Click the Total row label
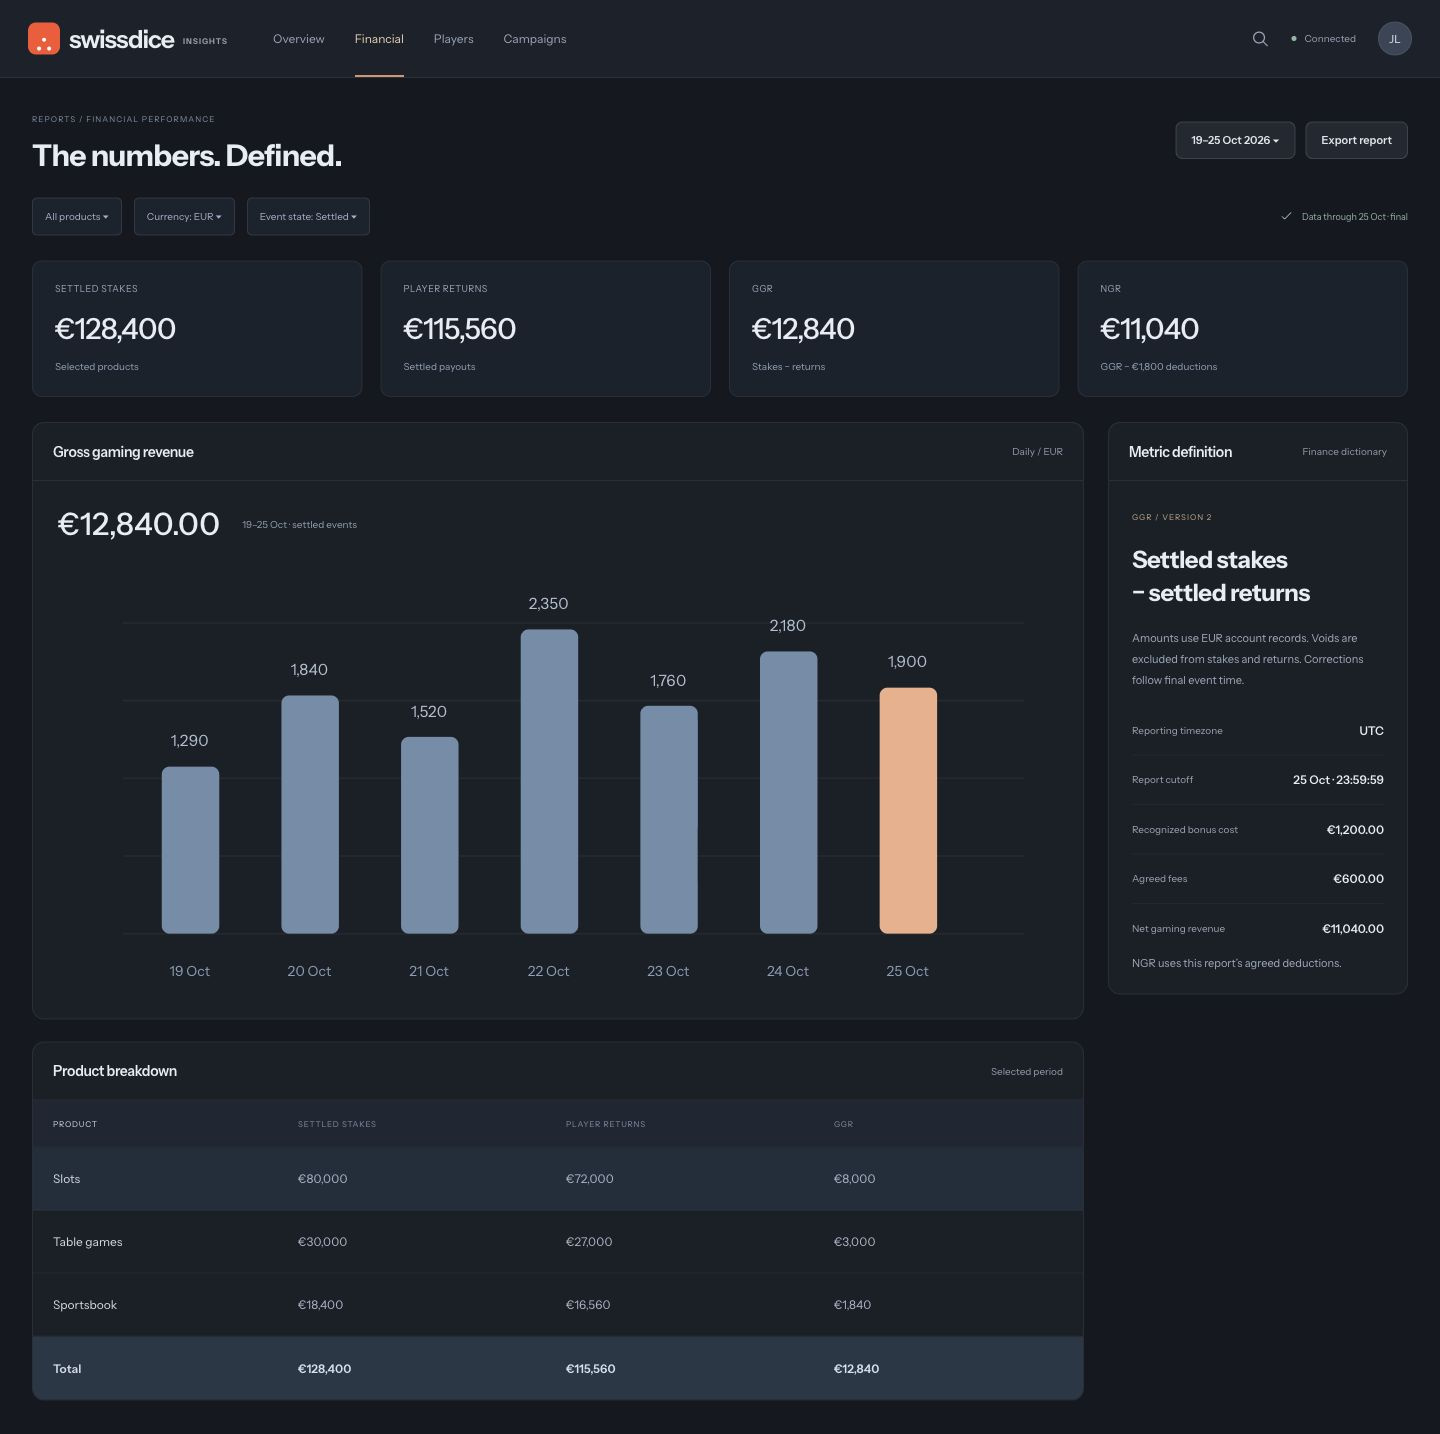 [x=67, y=1369]
